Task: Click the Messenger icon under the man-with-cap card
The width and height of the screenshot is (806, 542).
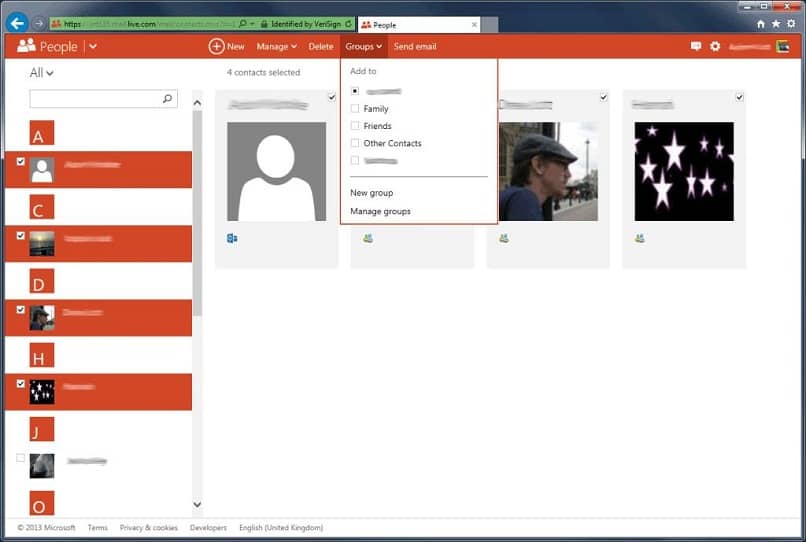Action: pos(504,238)
